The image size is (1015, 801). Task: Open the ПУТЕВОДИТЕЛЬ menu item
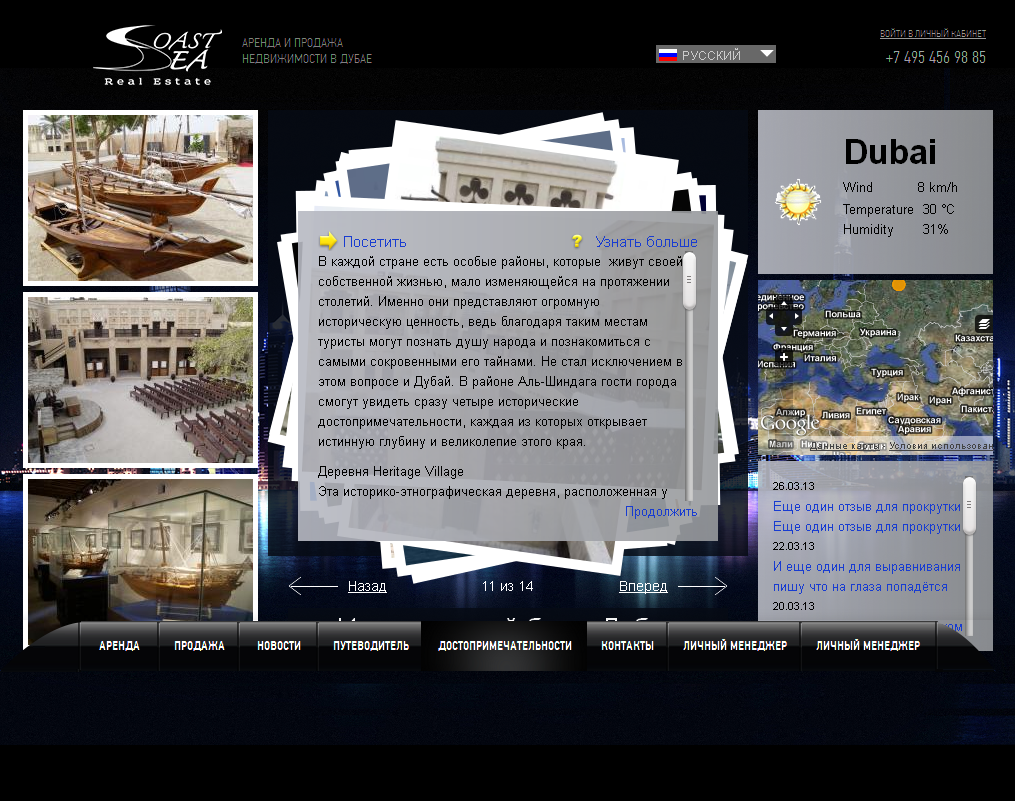(370, 646)
